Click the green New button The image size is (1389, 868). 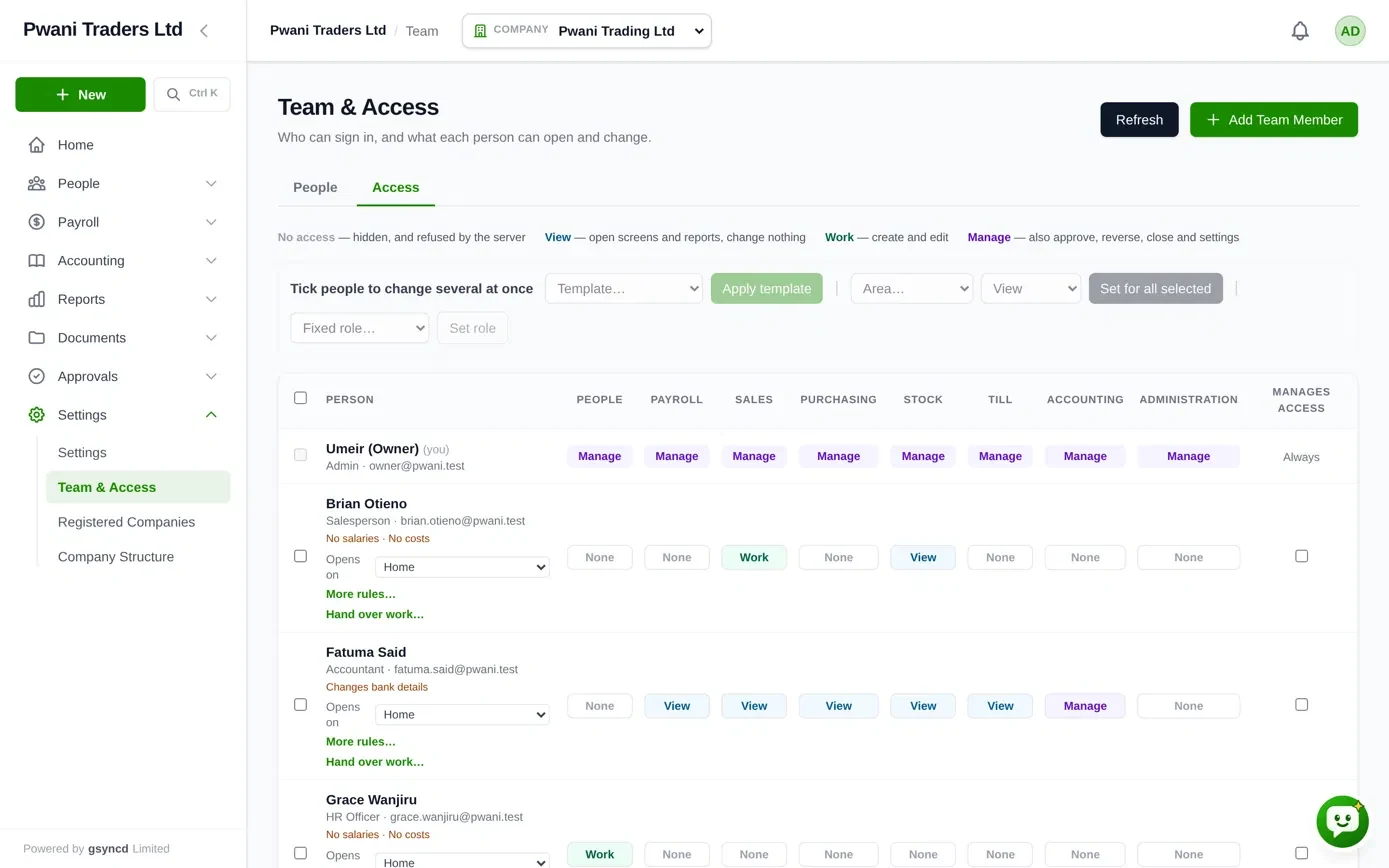[x=80, y=94]
